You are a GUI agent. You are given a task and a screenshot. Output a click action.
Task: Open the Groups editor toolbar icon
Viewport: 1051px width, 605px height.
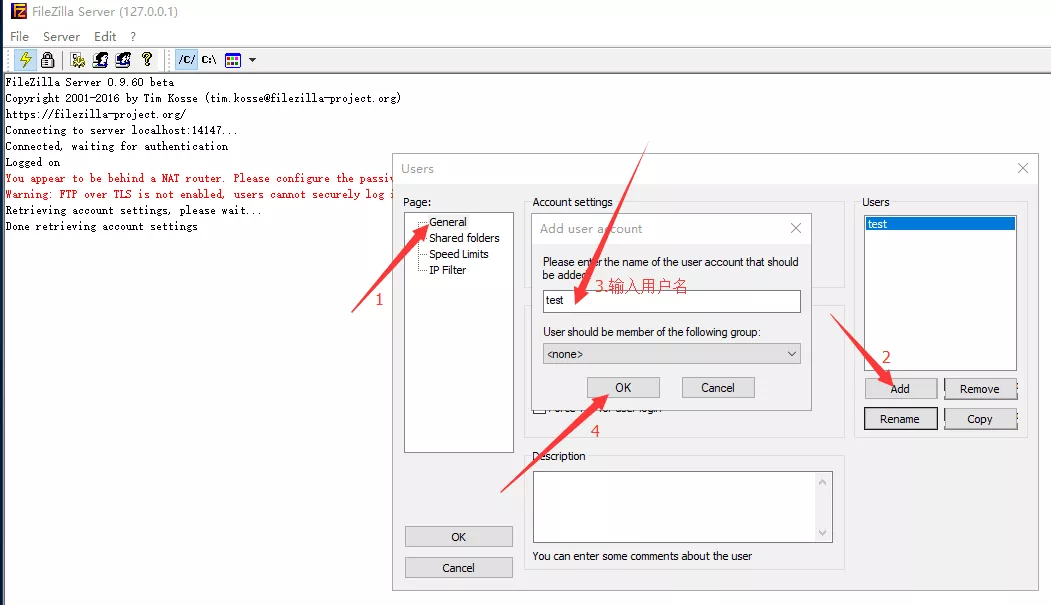(123, 60)
